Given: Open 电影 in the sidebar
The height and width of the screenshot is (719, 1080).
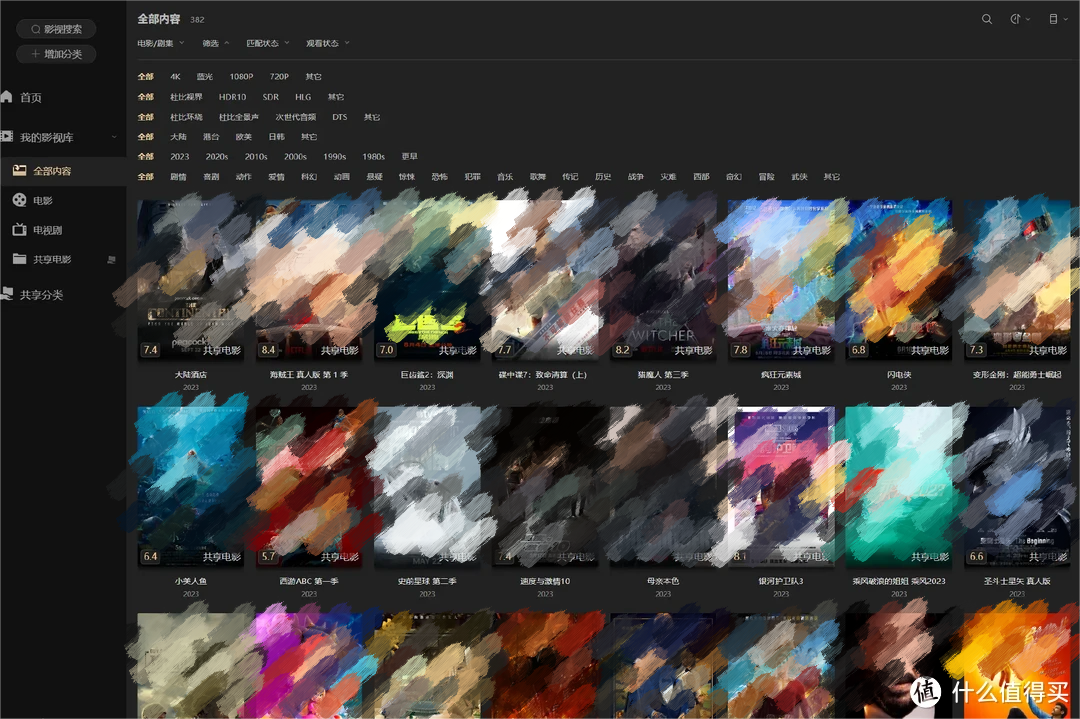Looking at the screenshot, I should pyautogui.click(x=43, y=200).
